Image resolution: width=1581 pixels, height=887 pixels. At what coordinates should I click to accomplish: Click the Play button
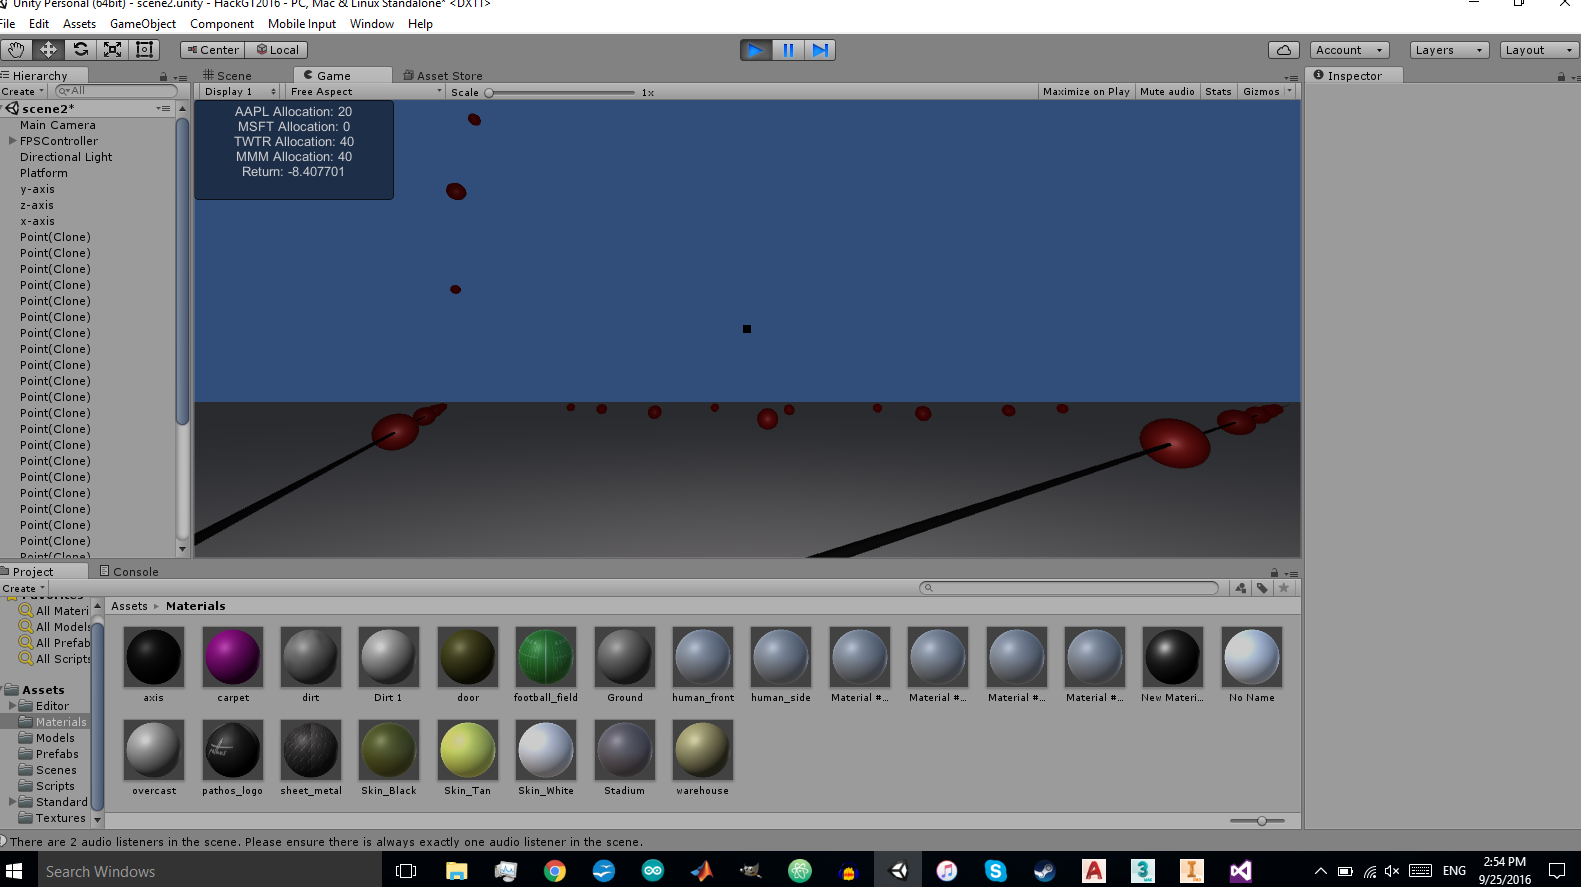[756, 50]
